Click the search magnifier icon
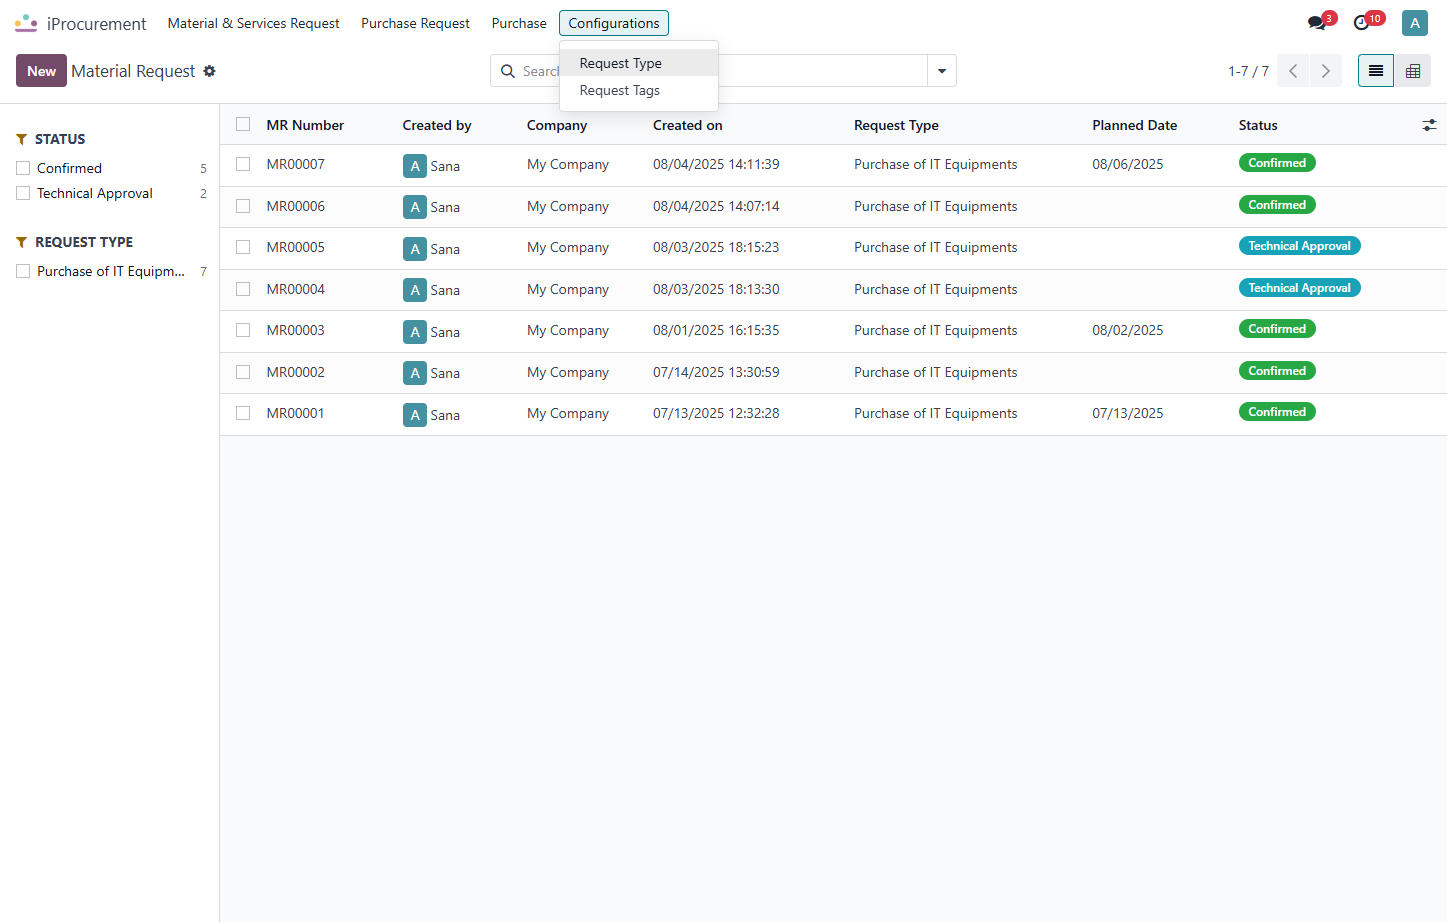 (508, 71)
